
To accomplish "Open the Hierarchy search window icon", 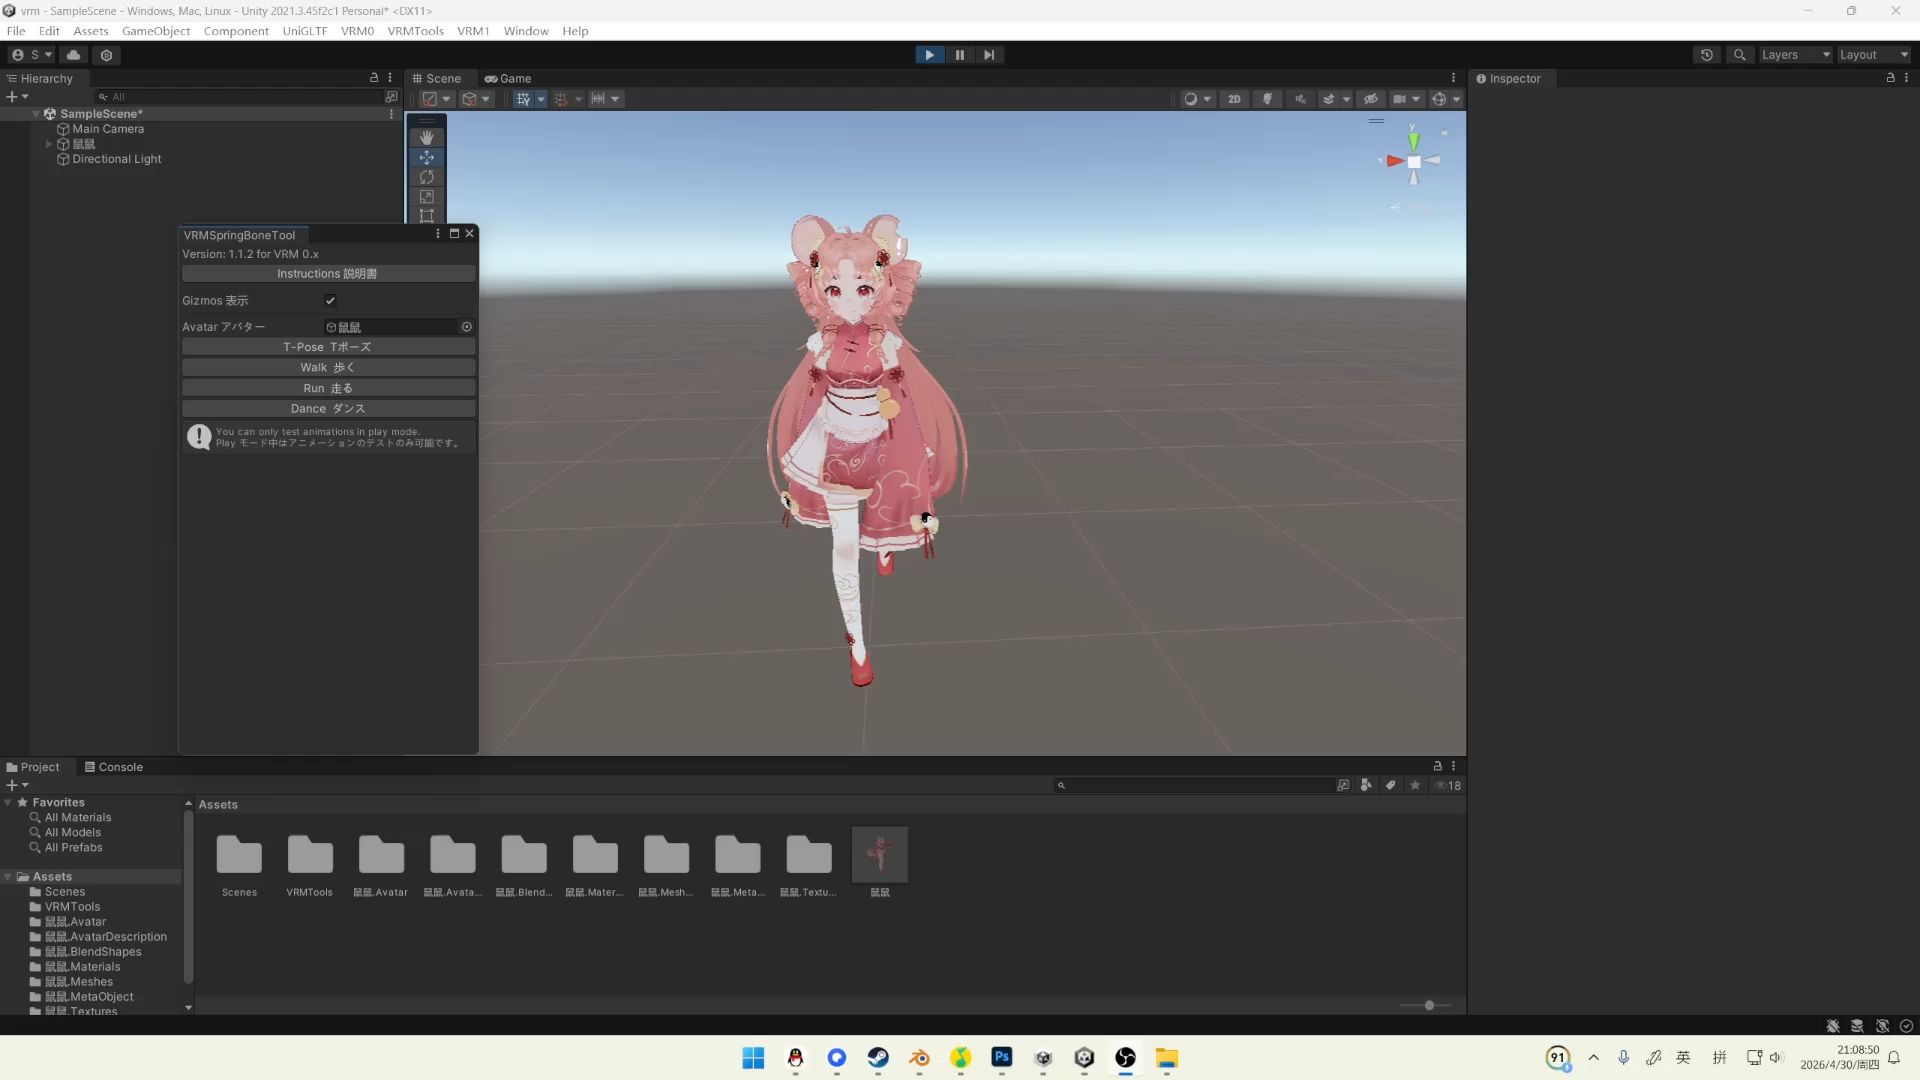I will [x=391, y=97].
